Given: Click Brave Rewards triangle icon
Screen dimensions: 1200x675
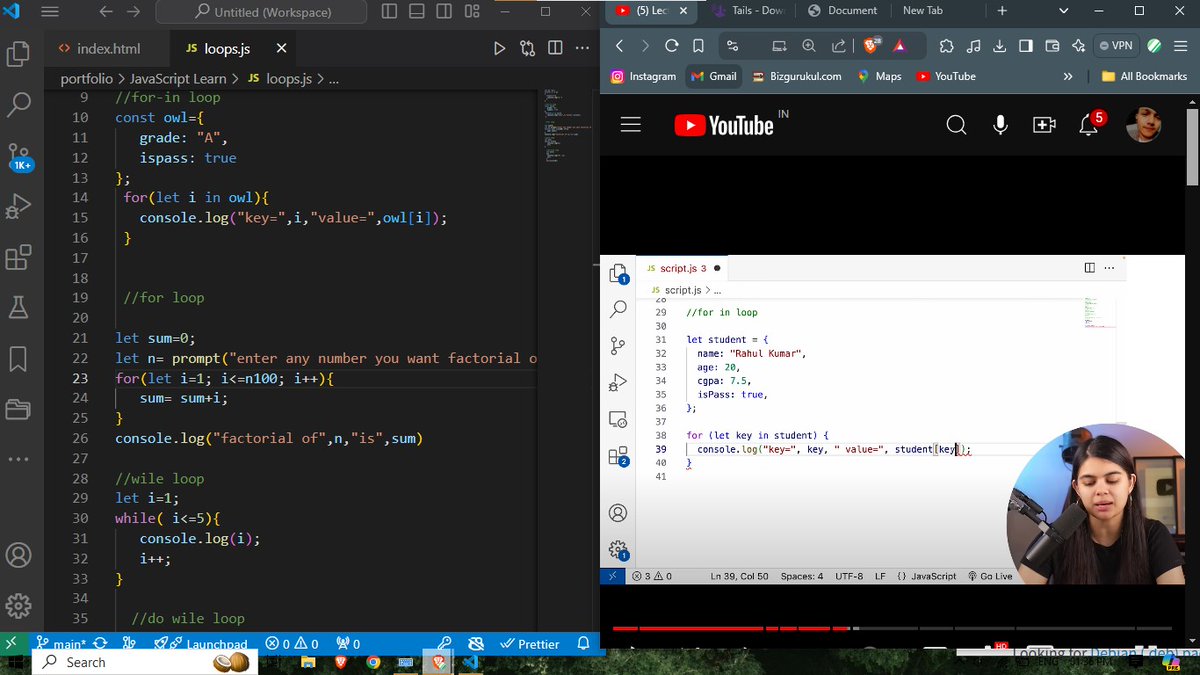Looking at the screenshot, I should (899, 46).
